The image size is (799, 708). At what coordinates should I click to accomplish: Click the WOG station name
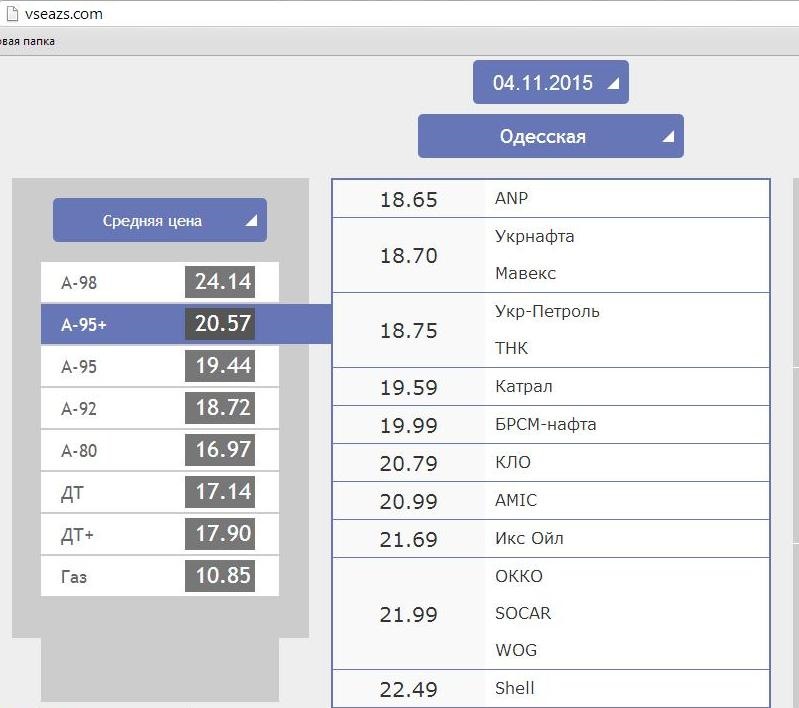coord(516,650)
